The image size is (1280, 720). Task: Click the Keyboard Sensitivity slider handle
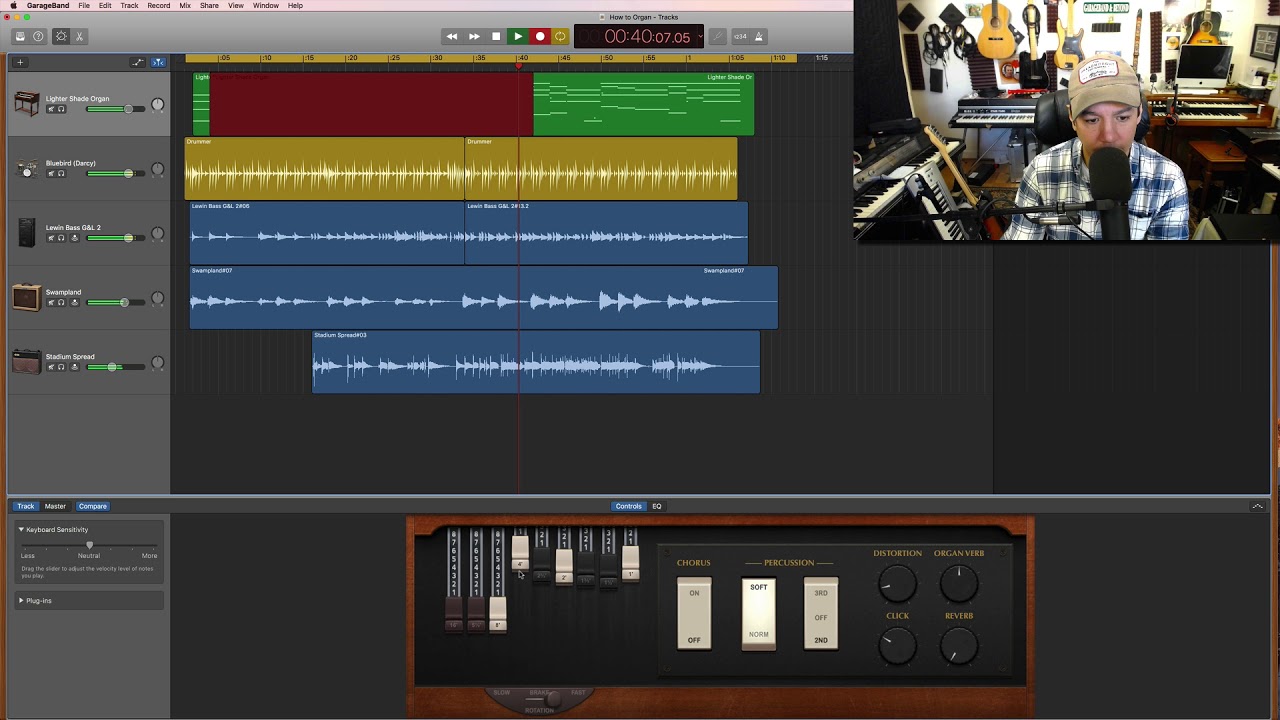click(89, 545)
